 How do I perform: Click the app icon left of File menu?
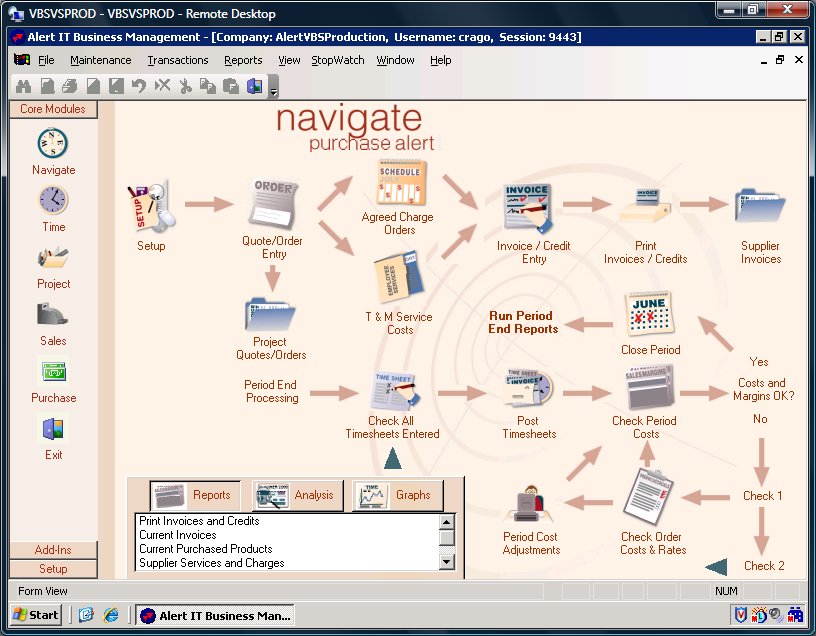coord(22,60)
